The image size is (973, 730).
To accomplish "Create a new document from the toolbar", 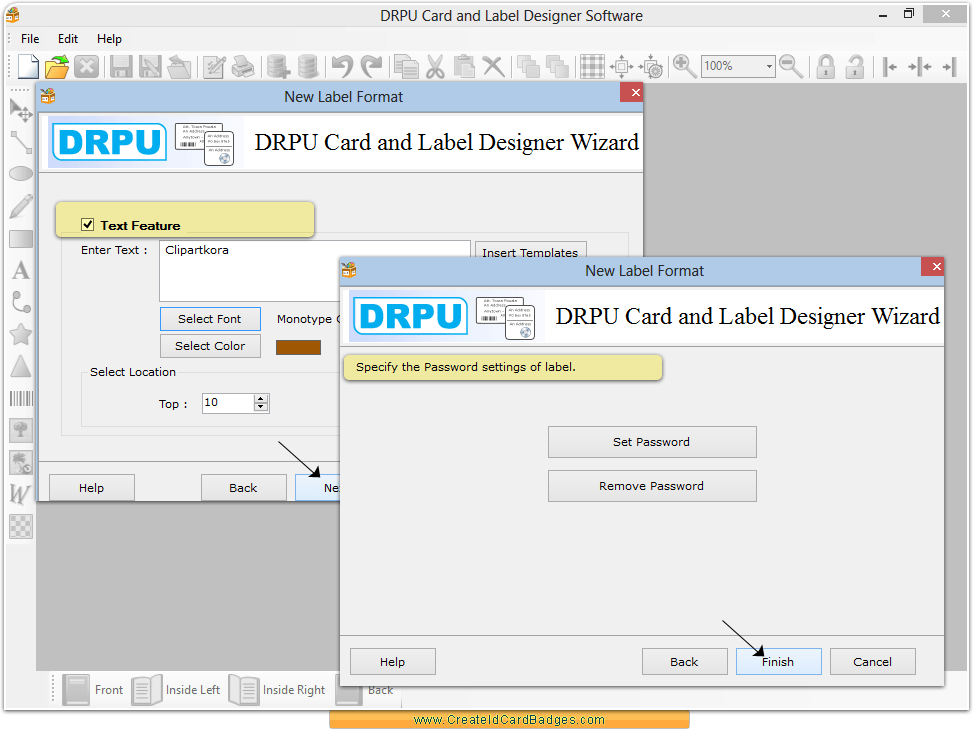I will pos(28,66).
